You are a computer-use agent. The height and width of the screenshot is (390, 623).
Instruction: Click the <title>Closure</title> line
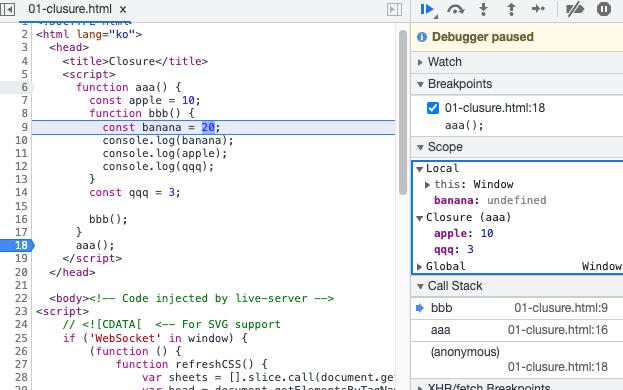[x=135, y=61]
